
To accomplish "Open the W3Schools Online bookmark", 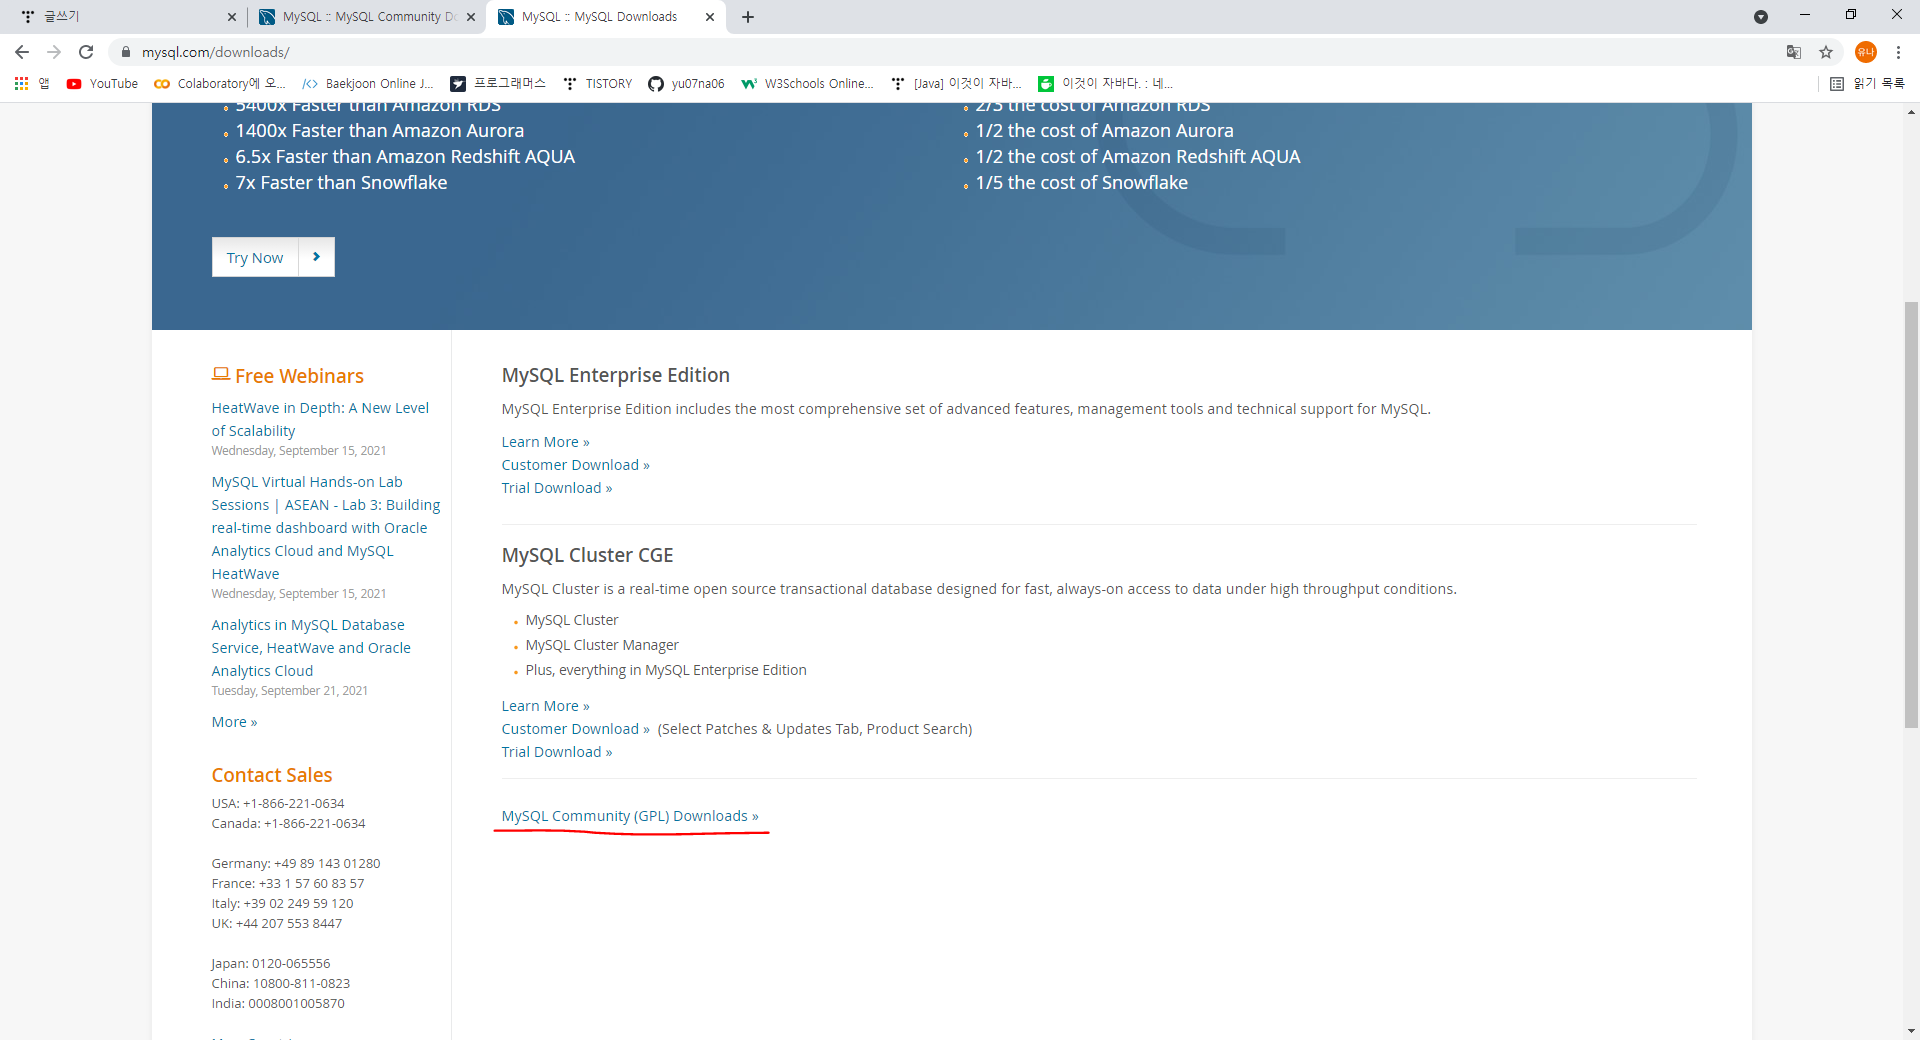I will (807, 84).
